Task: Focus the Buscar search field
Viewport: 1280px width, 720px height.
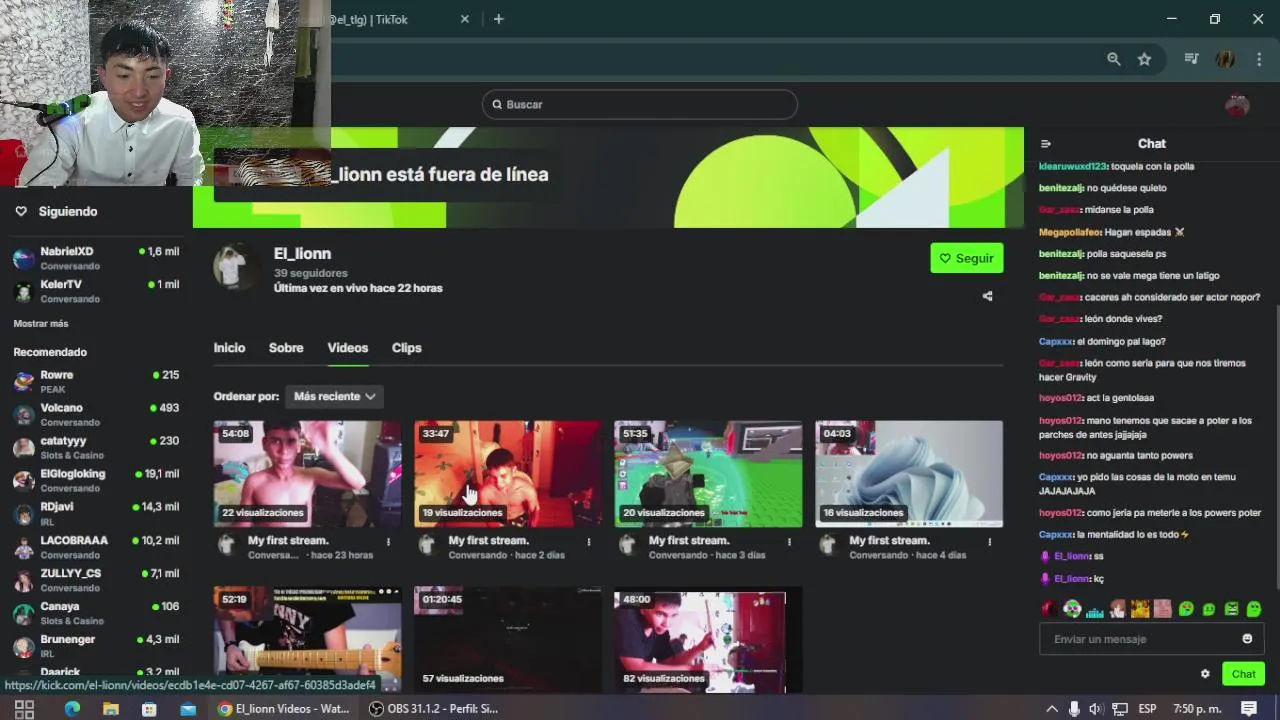Action: point(640,105)
